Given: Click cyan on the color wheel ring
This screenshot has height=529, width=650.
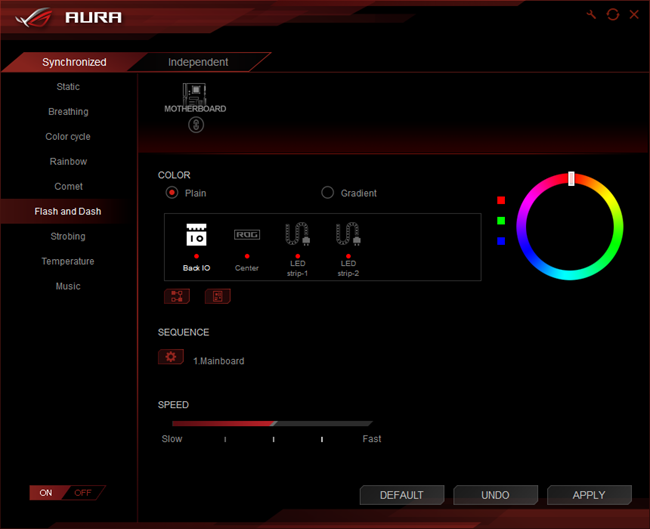Looking at the screenshot, I should [570, 275].
